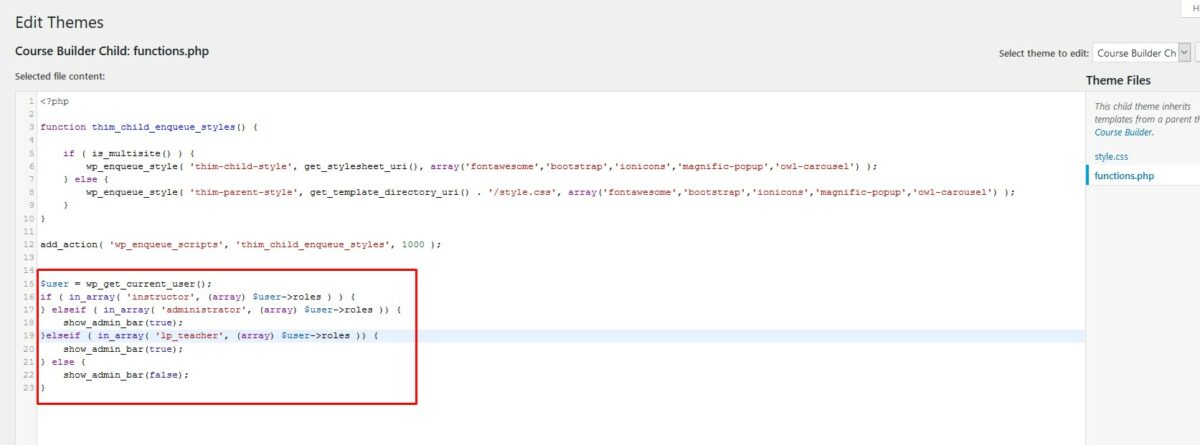Image resolution: width=1200 pixels, height=445 pixels.
Task: Click gutter line number 23
Action: (x=29, y=388)
